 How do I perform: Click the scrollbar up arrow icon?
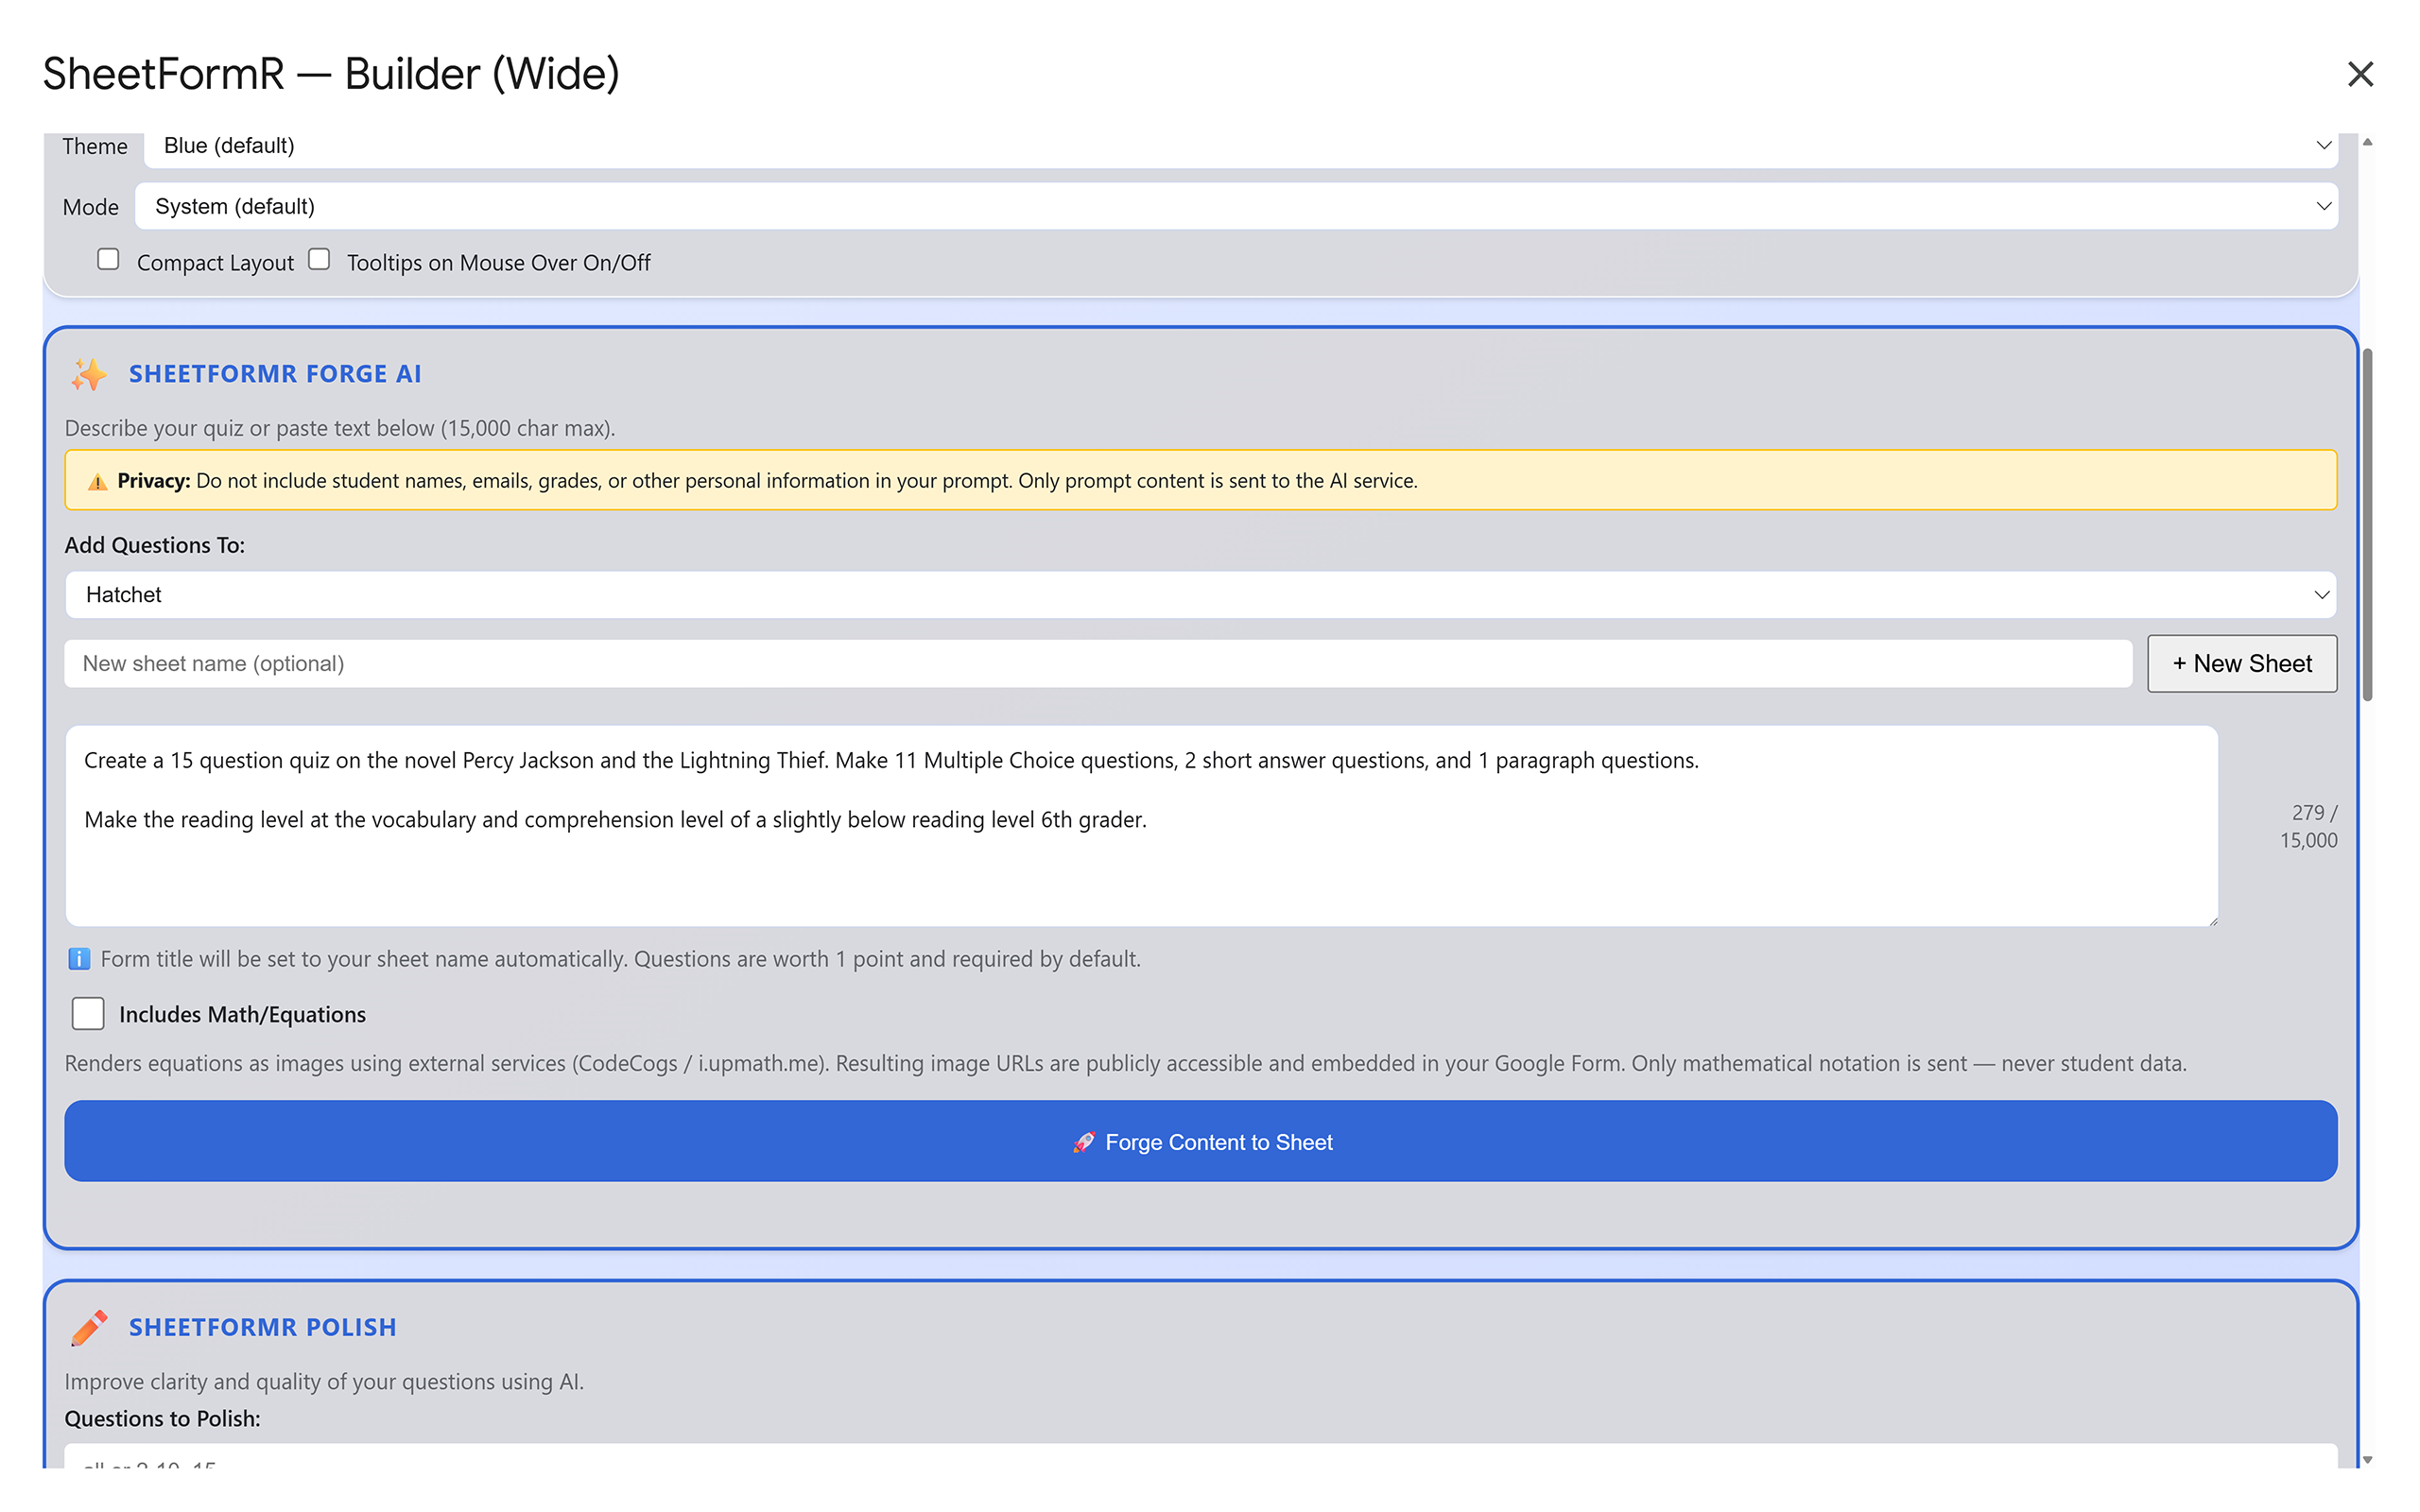(x=2368, y=143)
